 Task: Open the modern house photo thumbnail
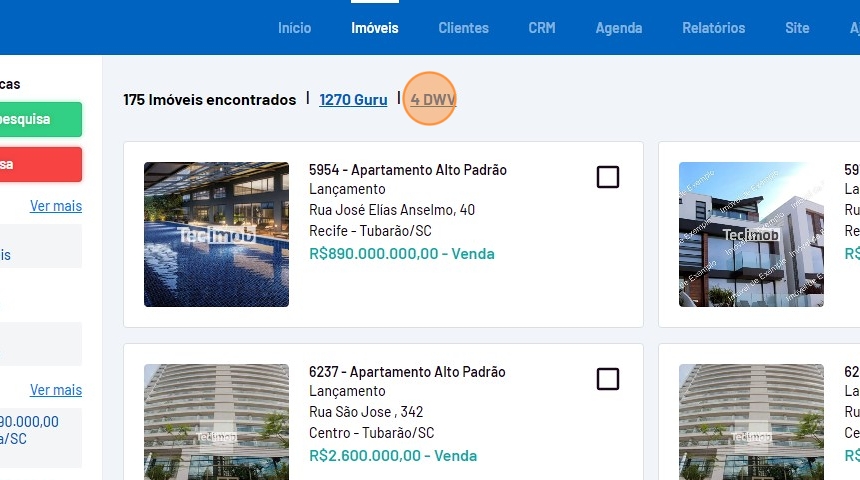tap(751, 234)
